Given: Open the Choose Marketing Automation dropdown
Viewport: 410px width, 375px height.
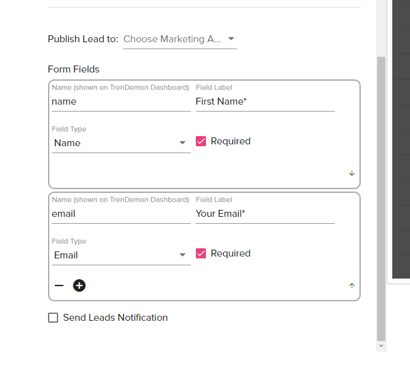Looking at the screenshot, I should 180,39.
